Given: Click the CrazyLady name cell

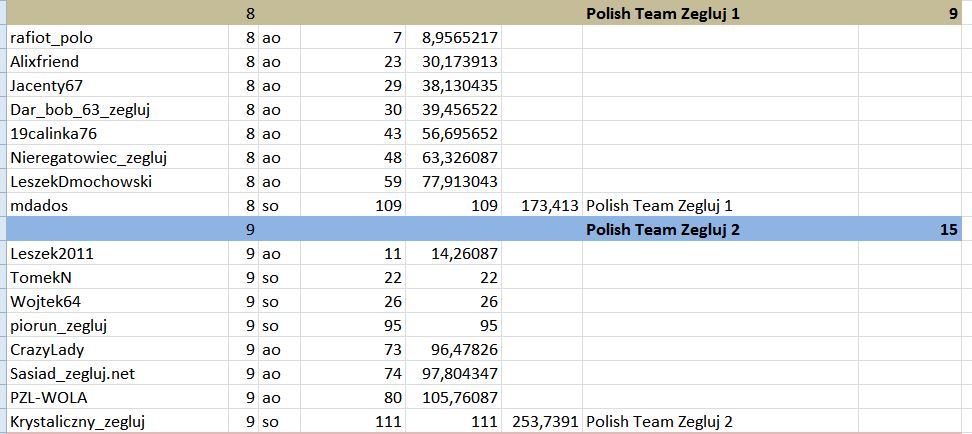Looking at the screenshot, I should (117, 349).
